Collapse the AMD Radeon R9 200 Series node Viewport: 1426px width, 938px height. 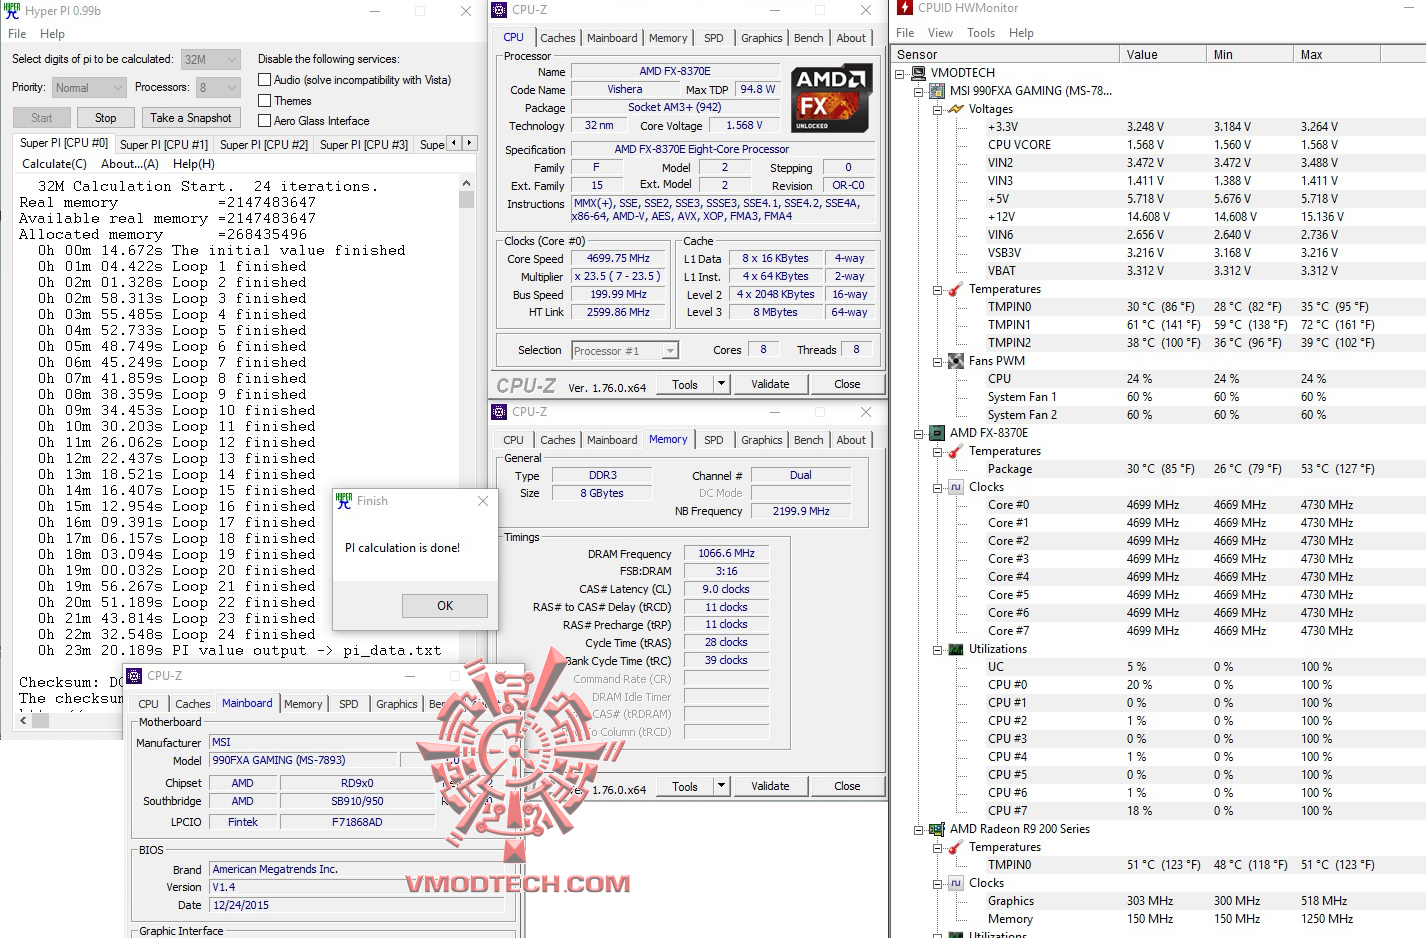[x=919, y=829]
